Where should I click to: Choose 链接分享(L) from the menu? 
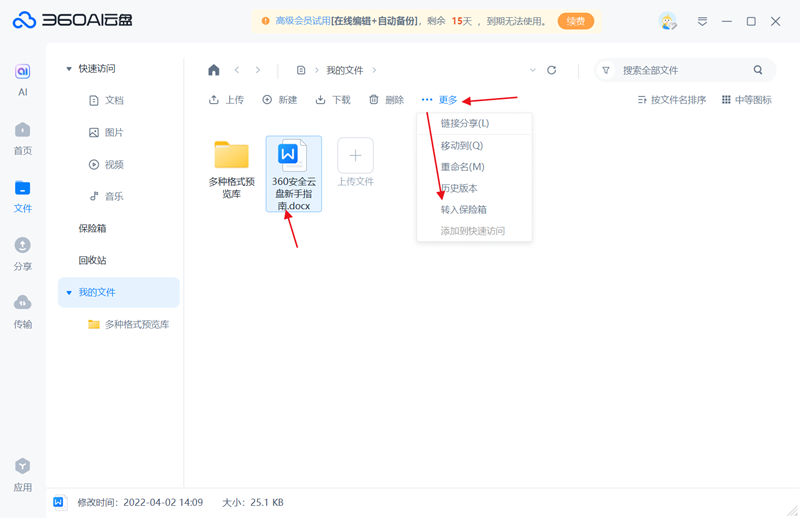coord(474,124)
